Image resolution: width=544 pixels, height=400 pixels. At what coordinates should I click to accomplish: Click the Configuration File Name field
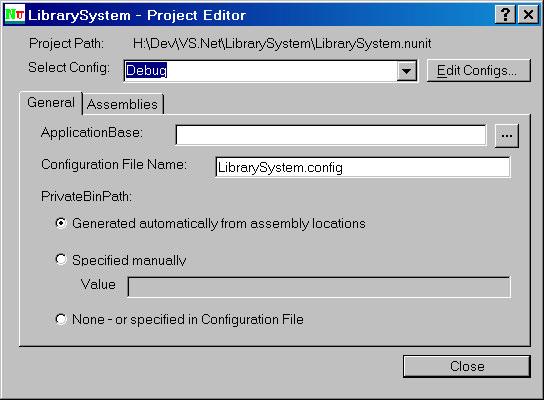point(363,168)
